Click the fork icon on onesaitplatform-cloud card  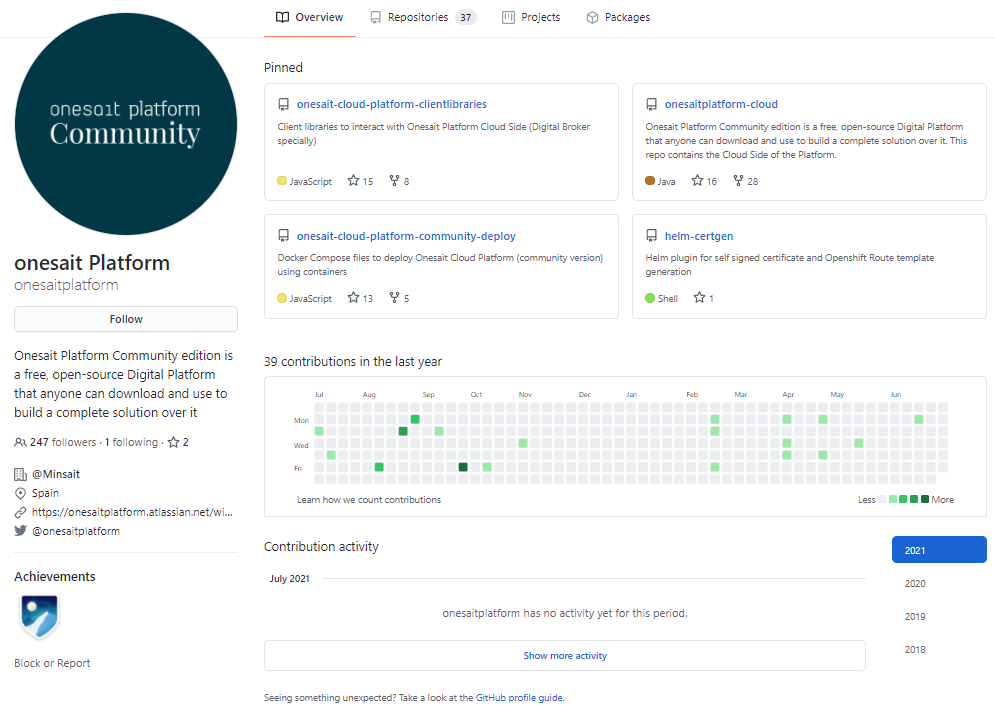pyautogui.click(x=738, y=181)
